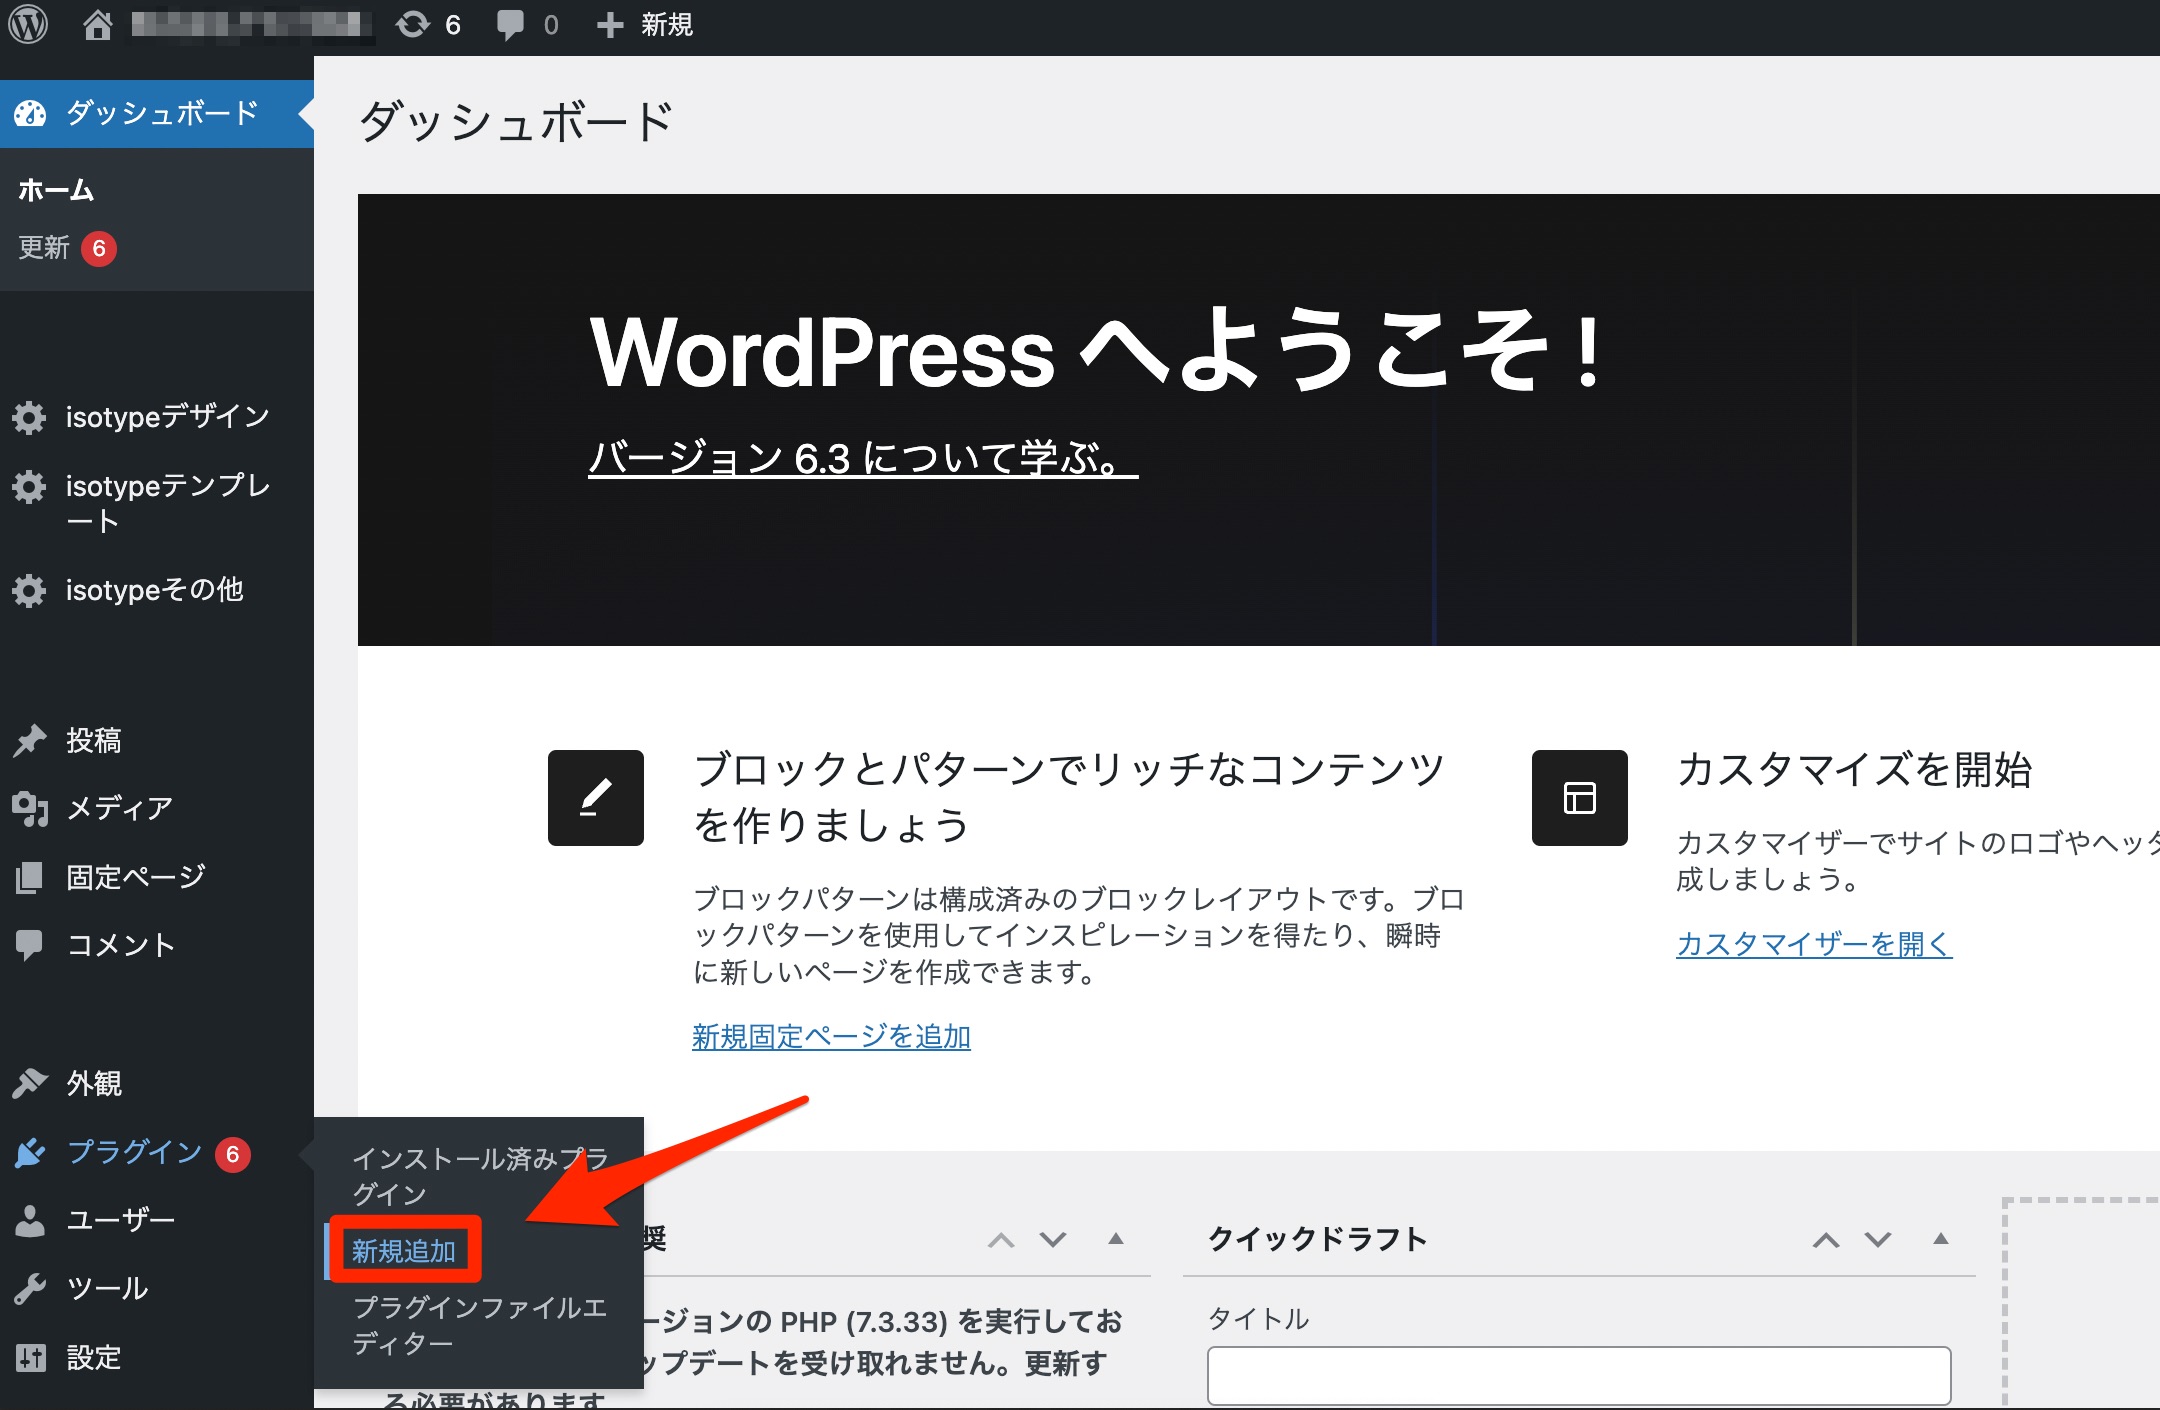2160x1410 pixels.
Task: Follow the バージョン 6.3 について学ぶ link
Action: pyautogui.click(x=863, y=458)
